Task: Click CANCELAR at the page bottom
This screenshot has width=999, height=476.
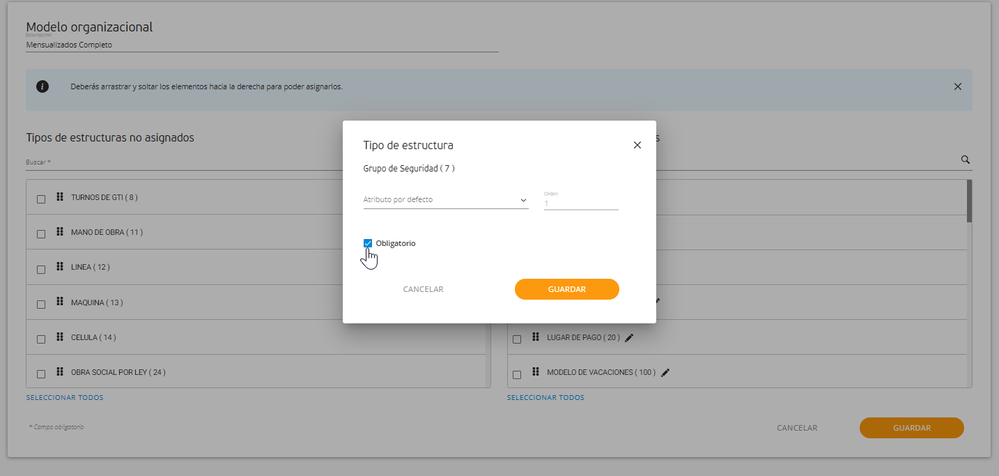Action: tap(797, 428)
